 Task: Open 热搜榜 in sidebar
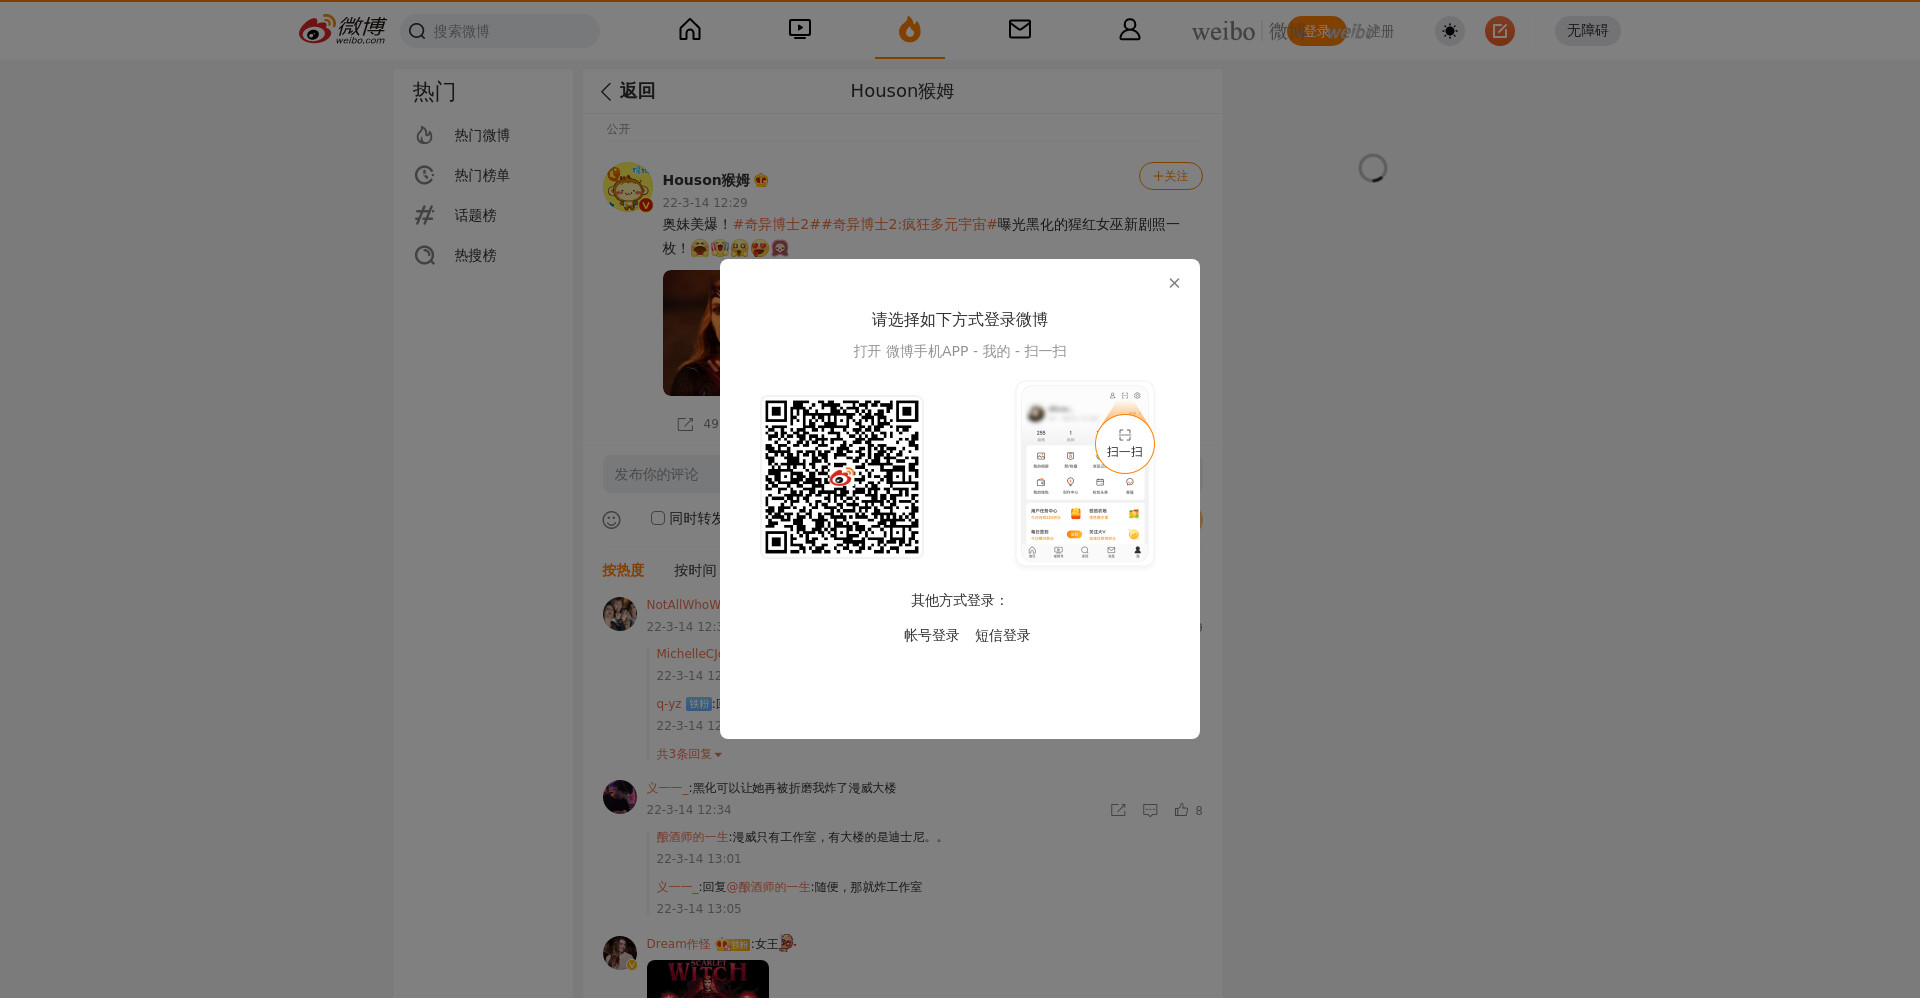pos(482,255)
